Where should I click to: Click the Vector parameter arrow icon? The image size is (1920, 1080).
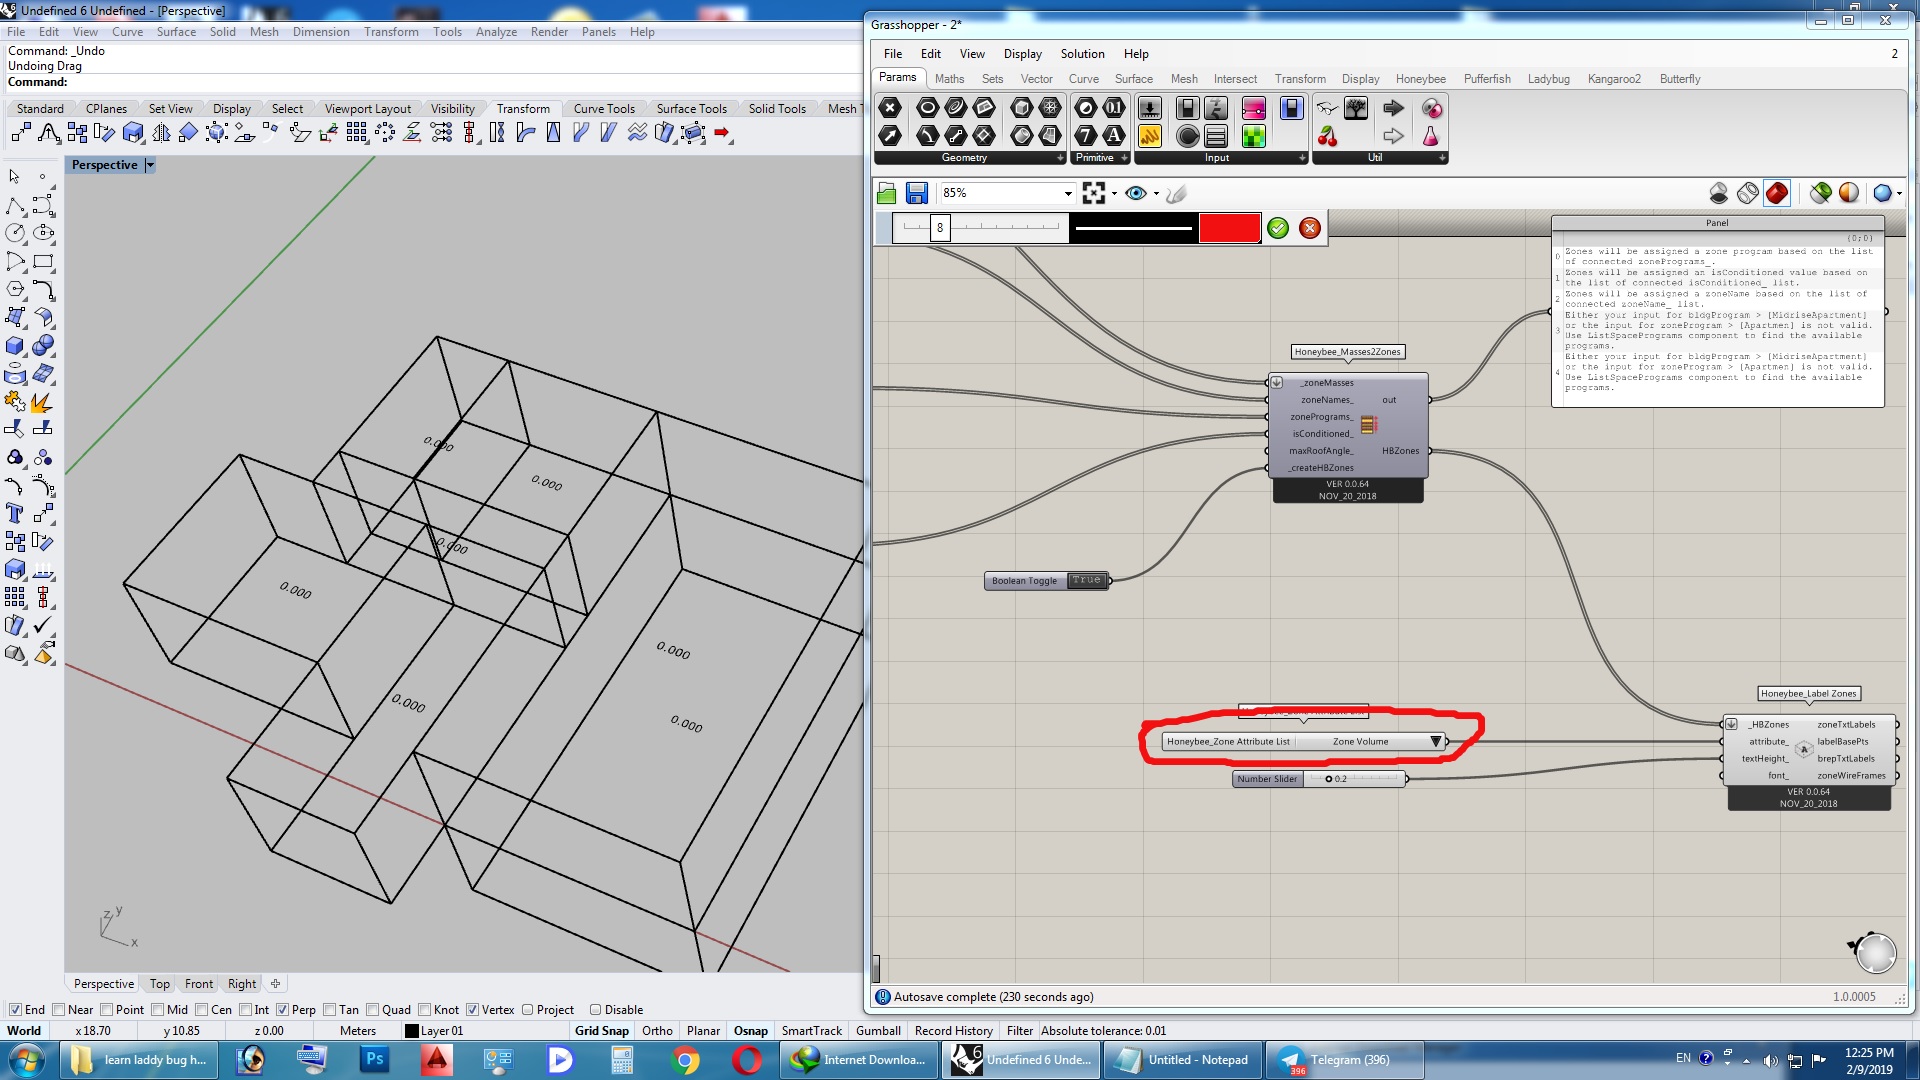tap(890, 135)
